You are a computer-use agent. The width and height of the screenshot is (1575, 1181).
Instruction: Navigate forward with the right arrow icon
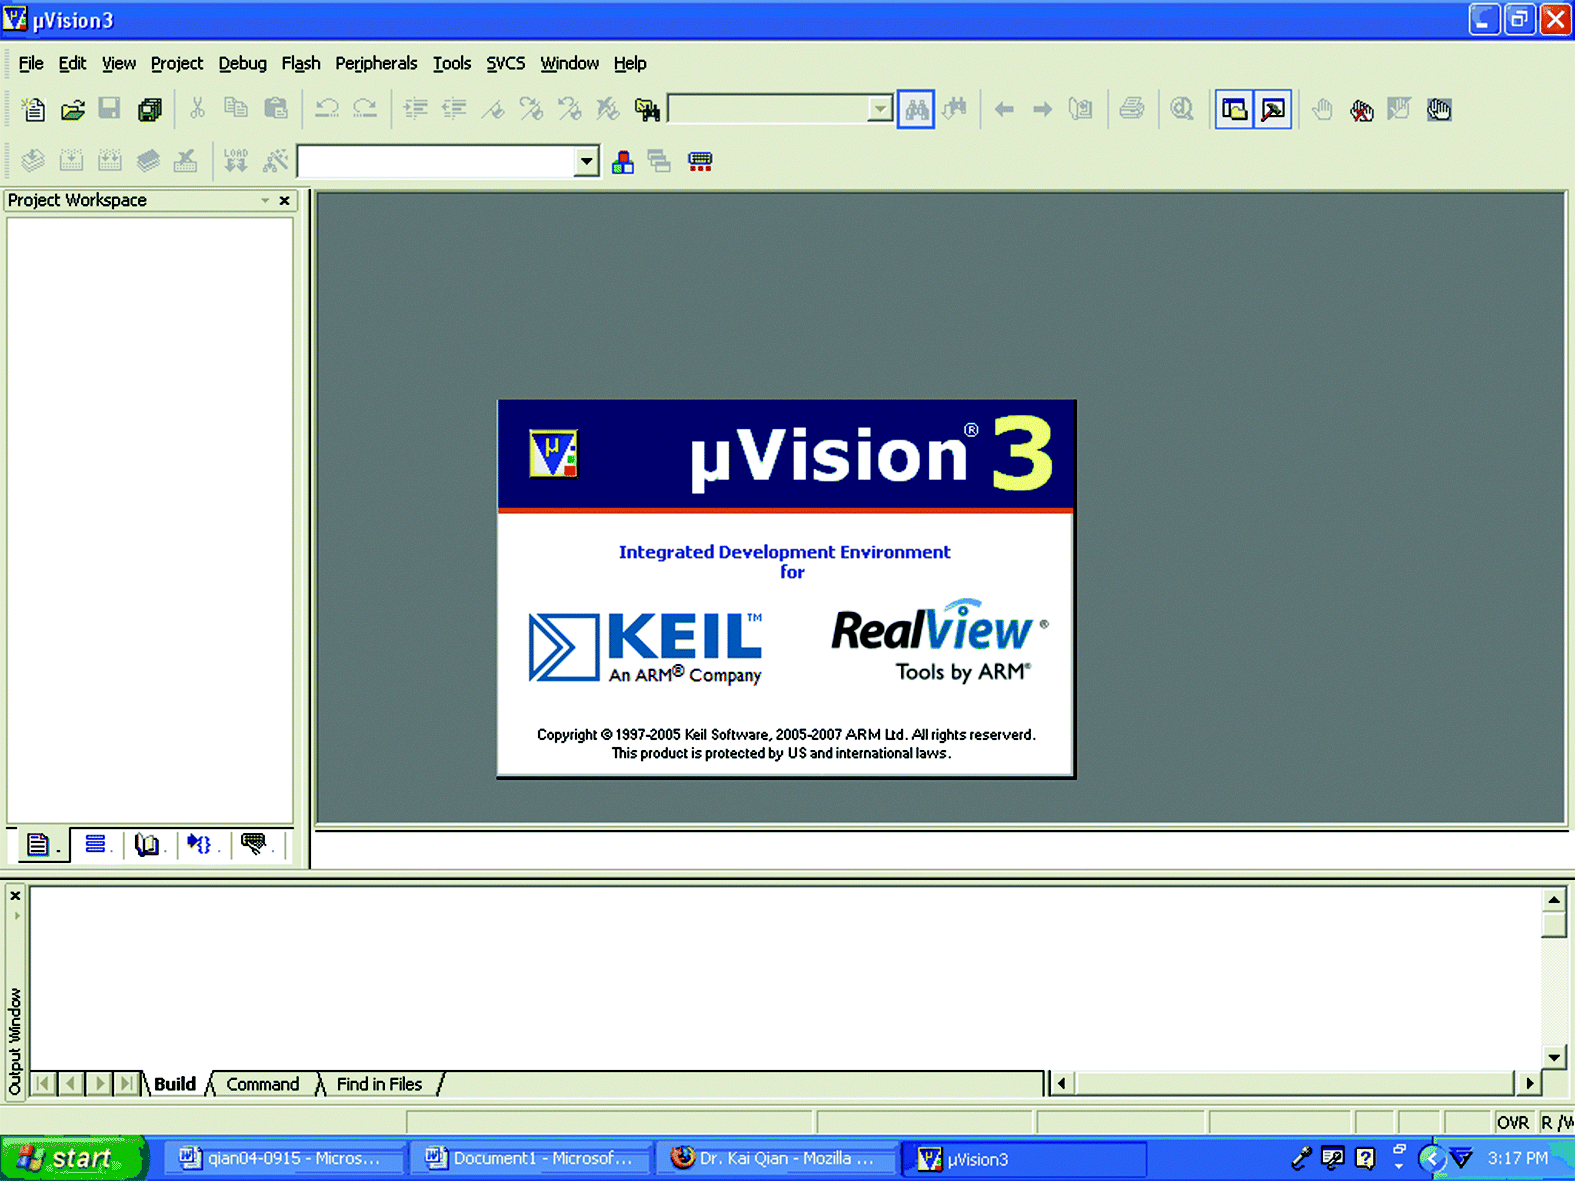[x=1042, y=109]
